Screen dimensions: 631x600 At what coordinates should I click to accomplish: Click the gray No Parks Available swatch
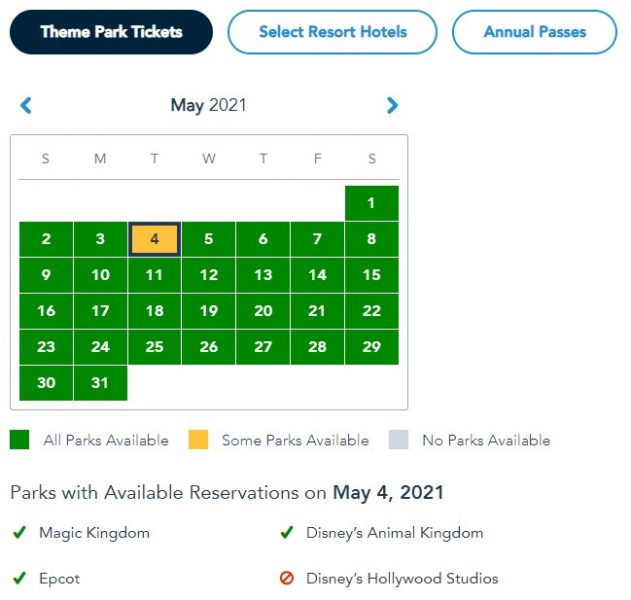(x=398, y=439)
